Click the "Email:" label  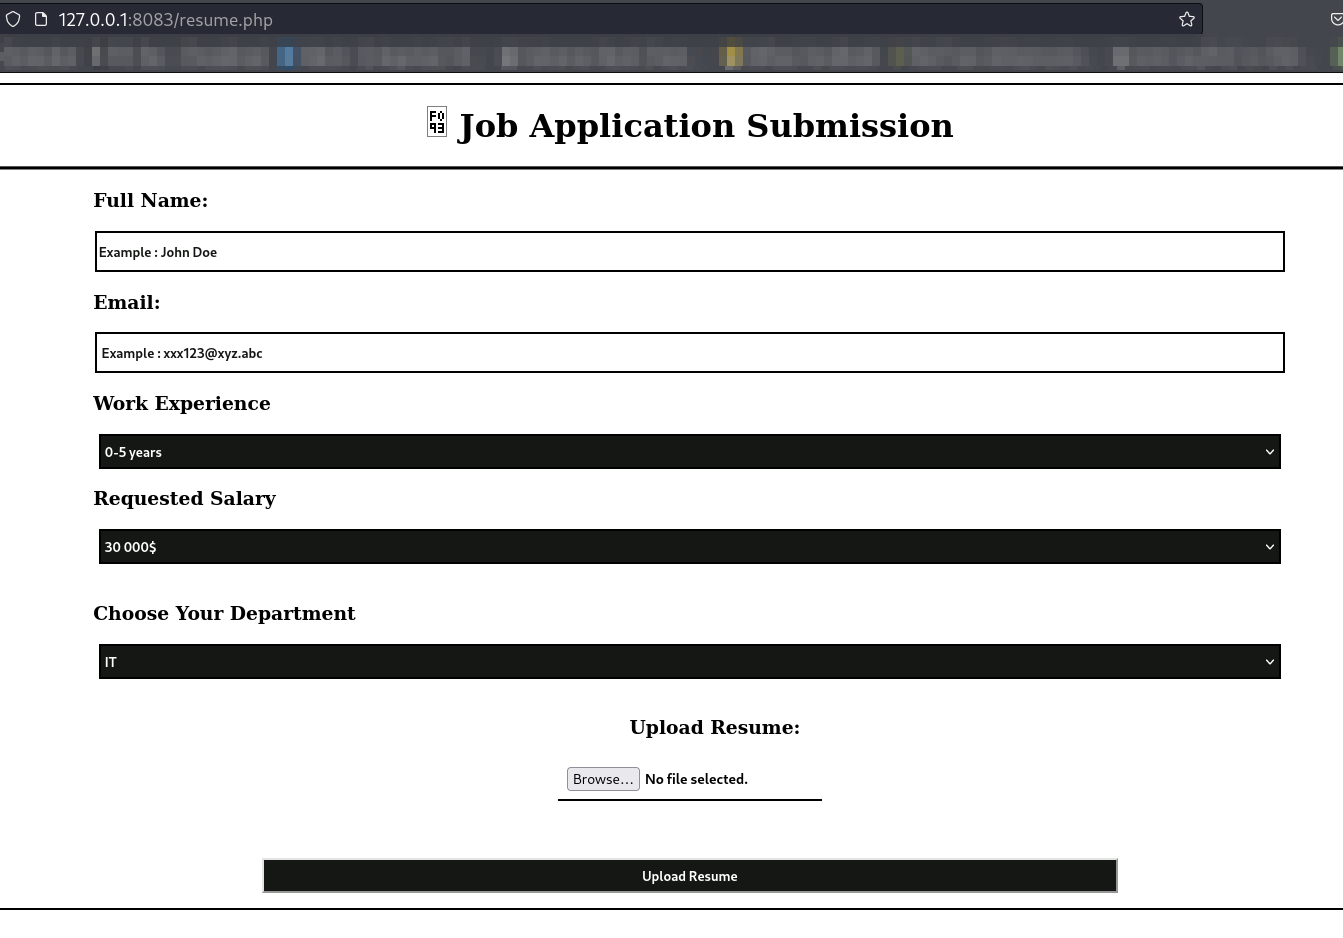[127, 303]
